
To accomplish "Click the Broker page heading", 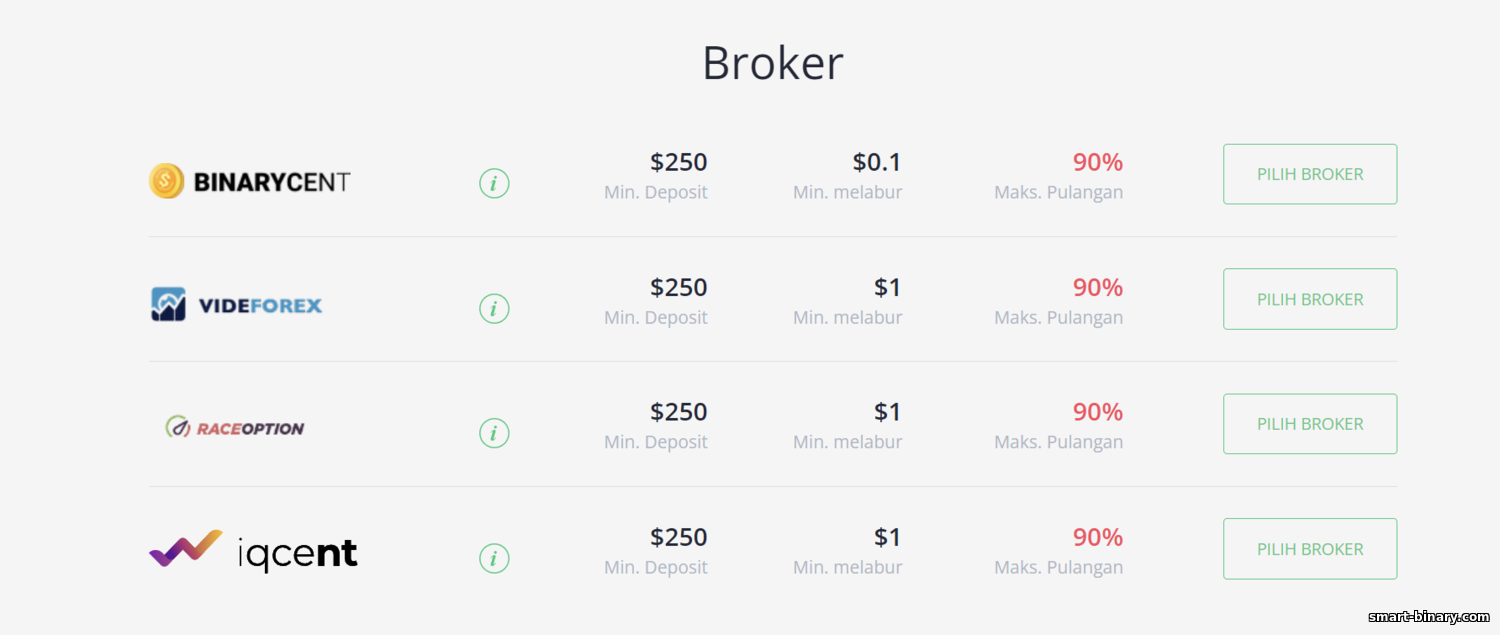I will click(x=773, y=63).
